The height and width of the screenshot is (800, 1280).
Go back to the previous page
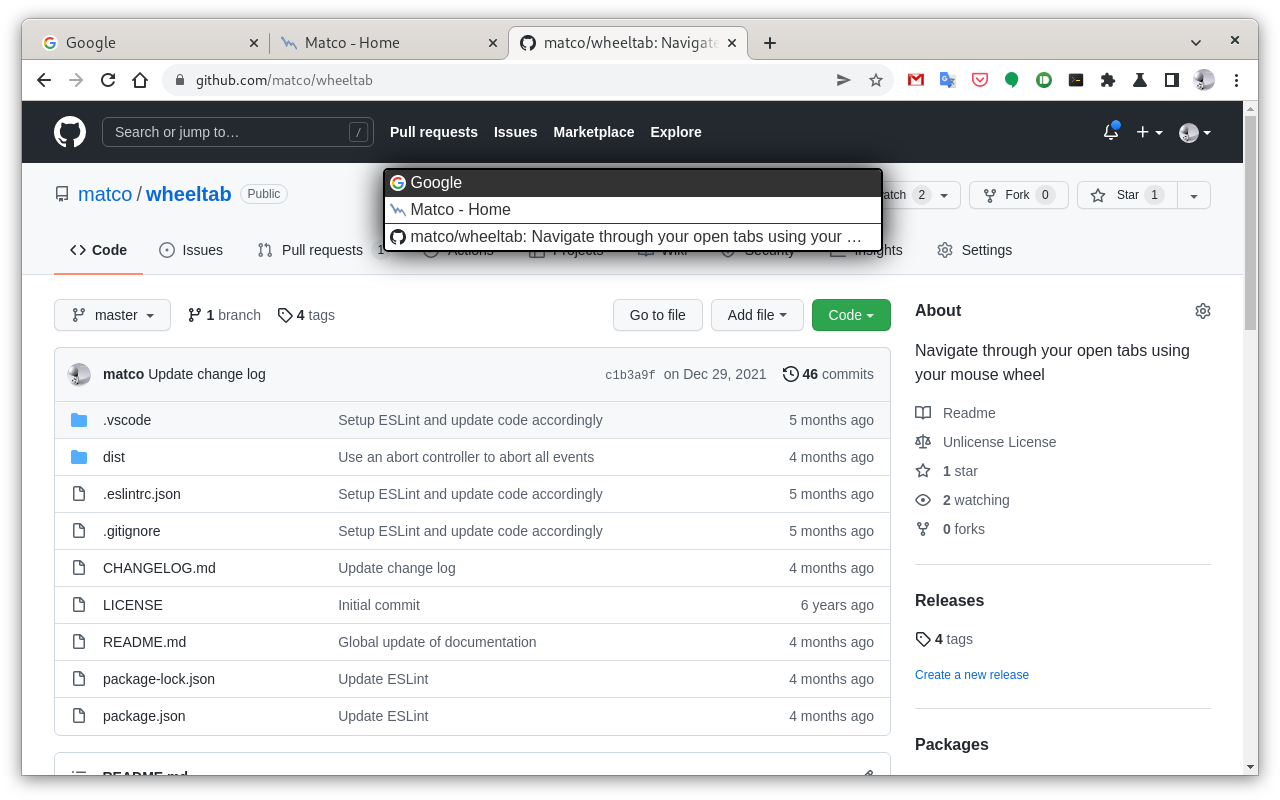click(44, 80)
